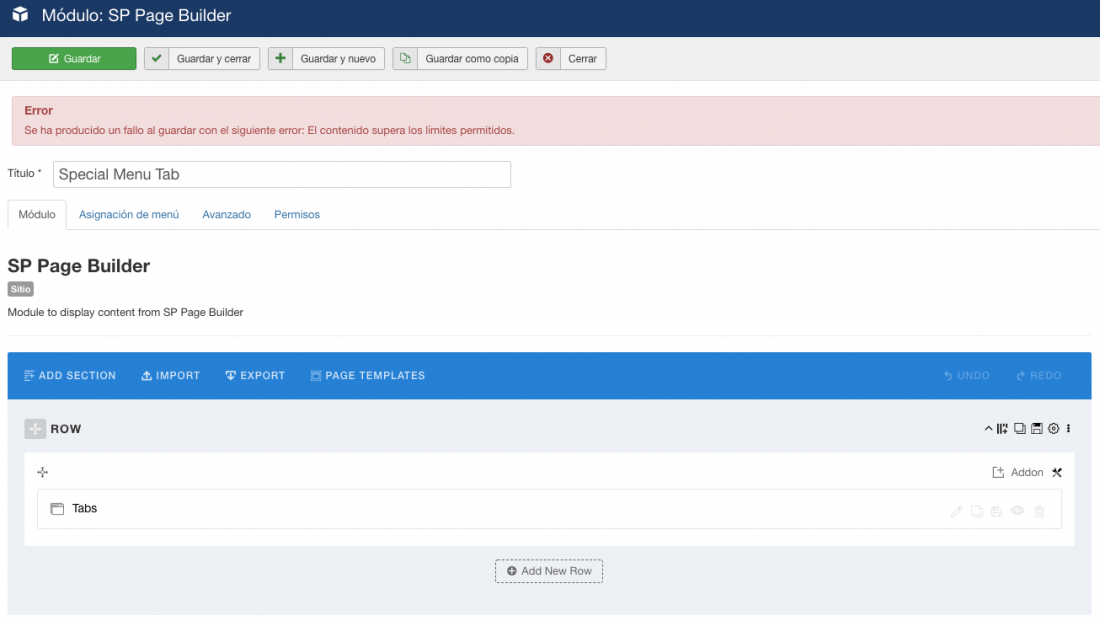Screen dimensions: 1100x621
Task: Toggle Tabs addon visibility with eye icon
Action: click(x=1017, y=511)
